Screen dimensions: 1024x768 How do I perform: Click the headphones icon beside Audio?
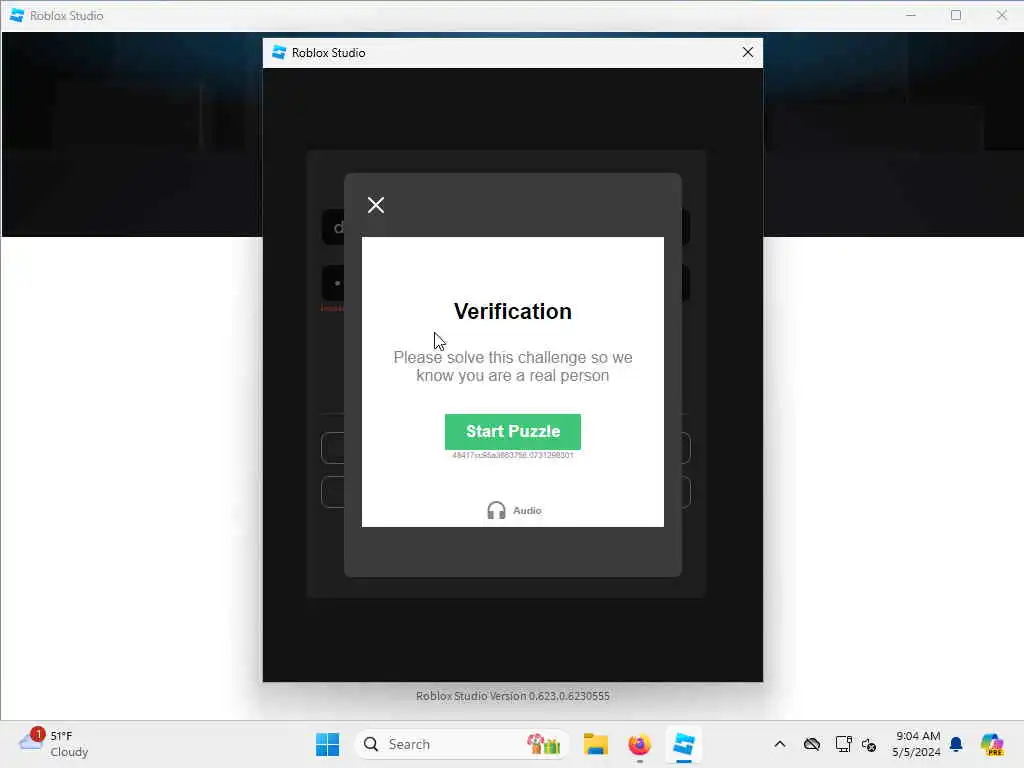click(496, 510)
